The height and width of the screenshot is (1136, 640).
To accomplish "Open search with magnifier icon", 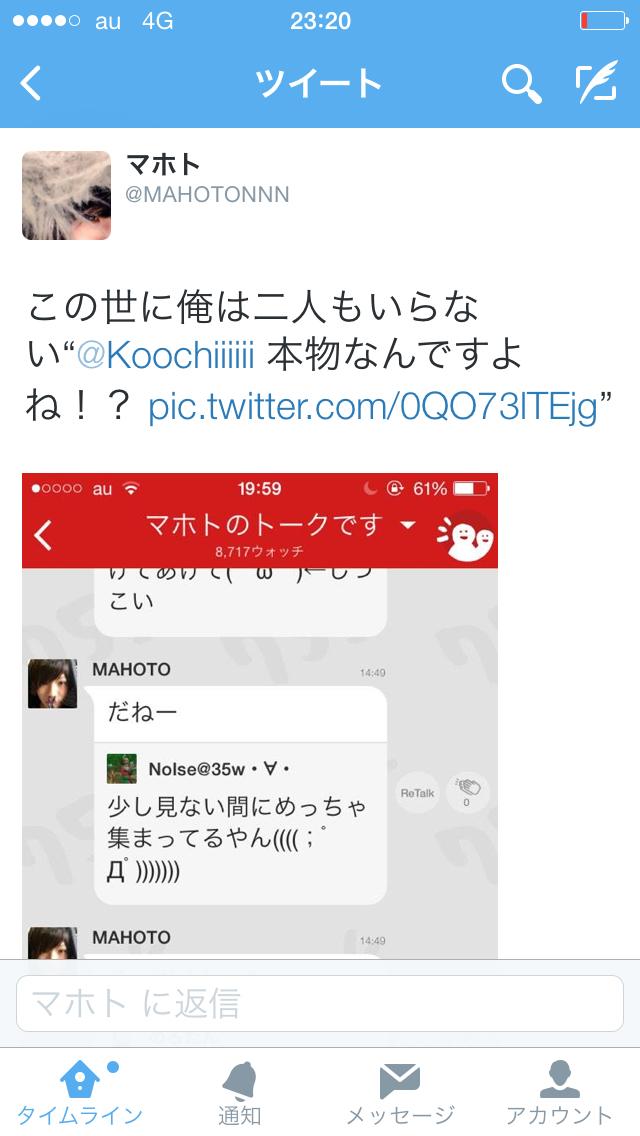I will point(521,83).
